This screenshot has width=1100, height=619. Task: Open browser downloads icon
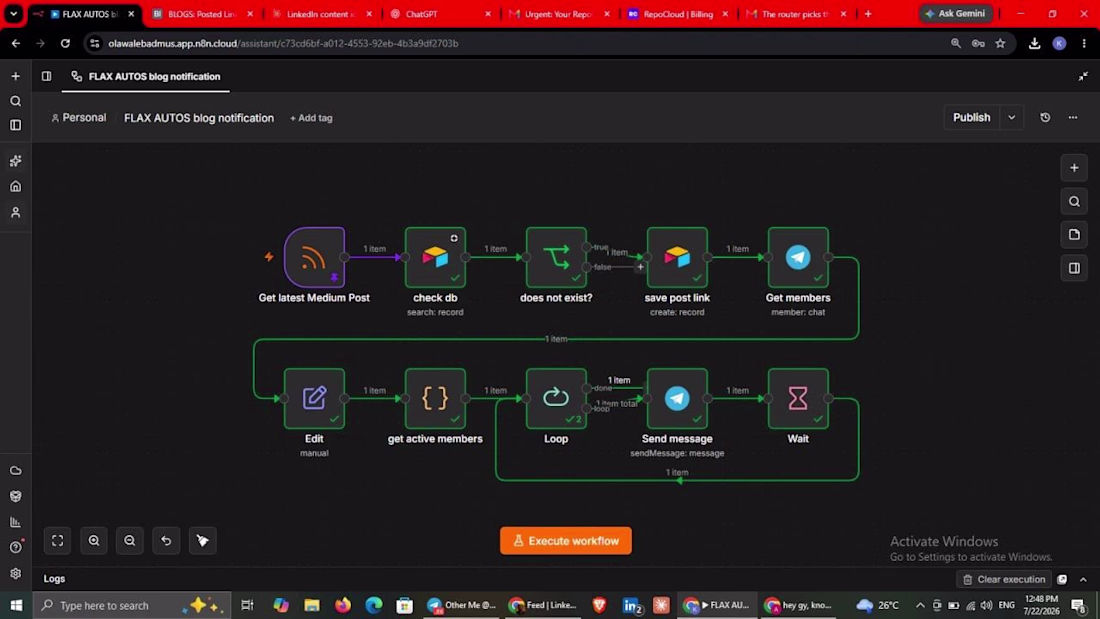1034,44
